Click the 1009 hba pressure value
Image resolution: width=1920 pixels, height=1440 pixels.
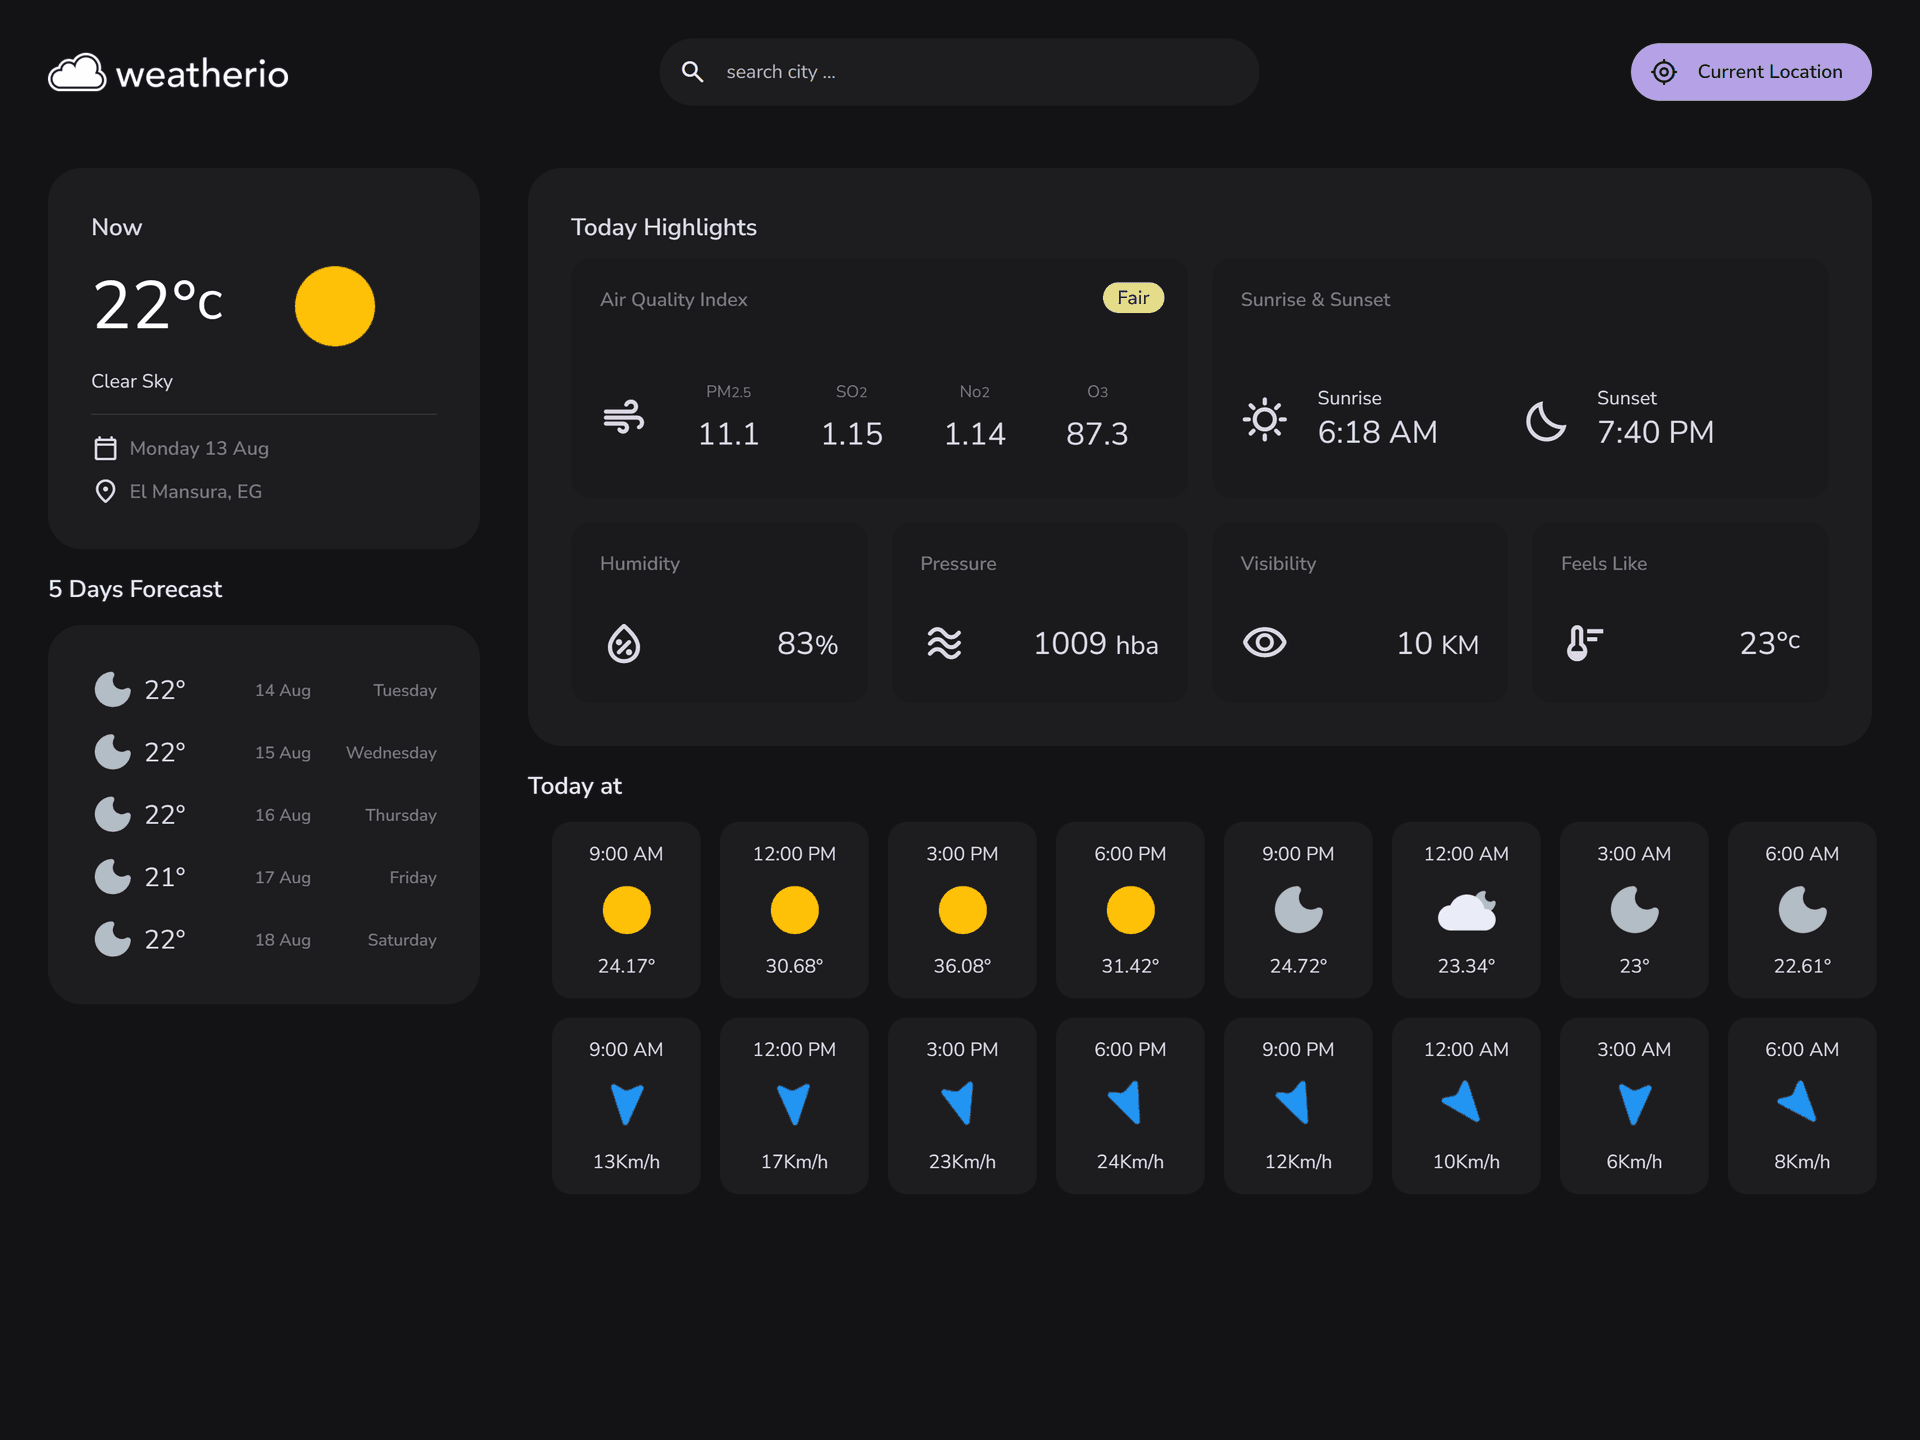(1096, 644)
